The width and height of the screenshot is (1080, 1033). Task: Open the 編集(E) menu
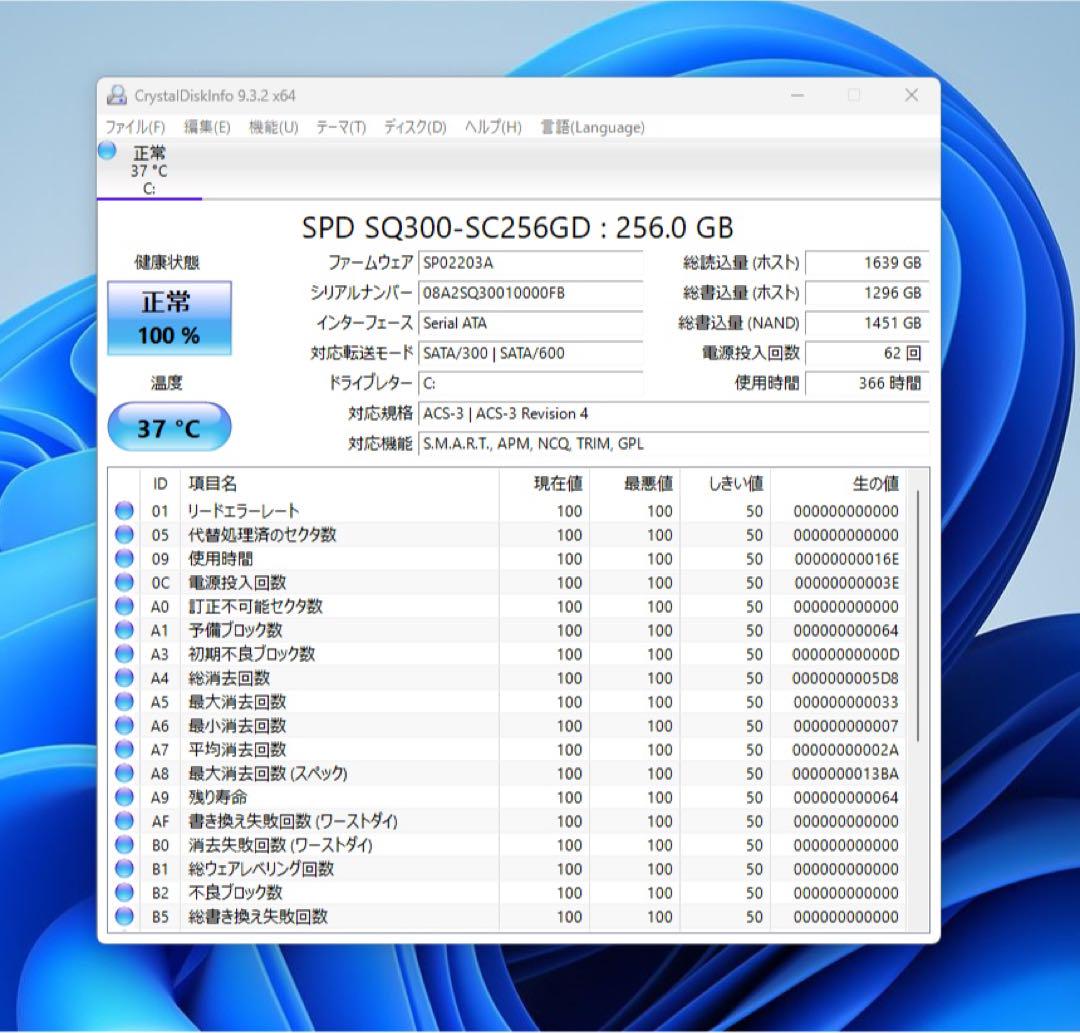(207, 127)
